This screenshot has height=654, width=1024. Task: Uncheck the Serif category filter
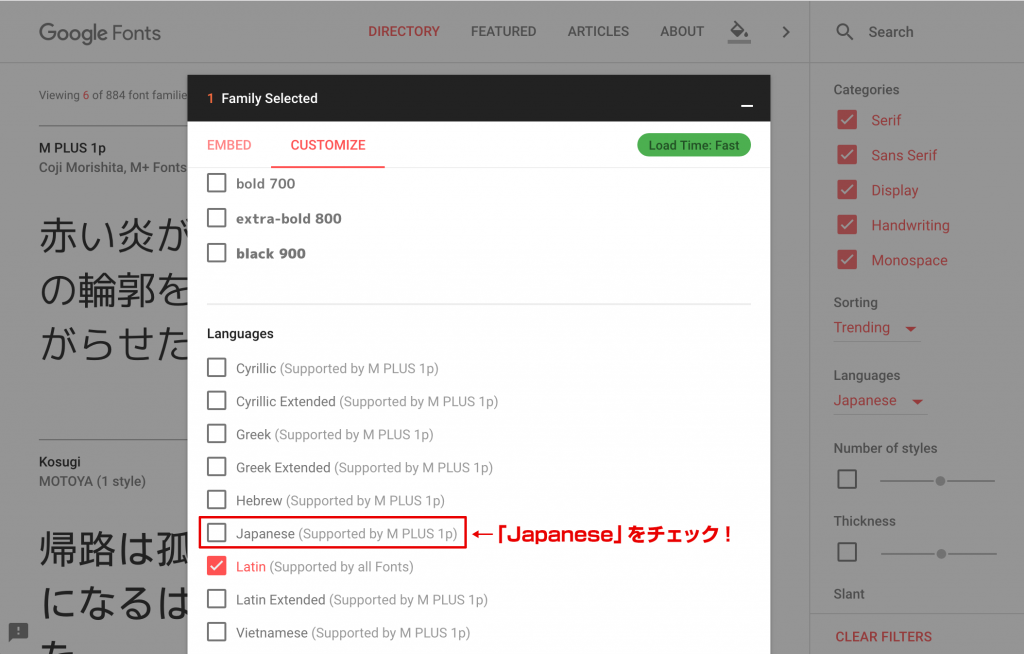pyautogui.click(x=847, y=120)
